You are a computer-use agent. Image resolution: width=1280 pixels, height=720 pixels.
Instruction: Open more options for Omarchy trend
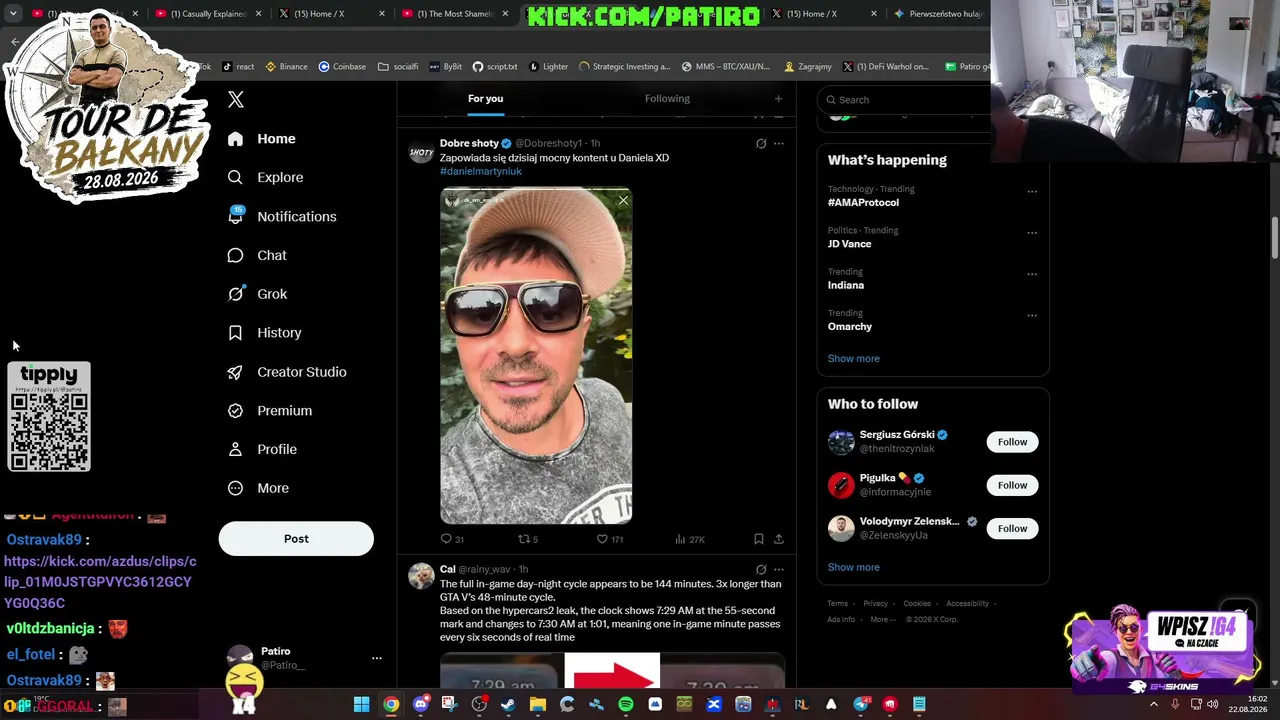(1032, 316)
